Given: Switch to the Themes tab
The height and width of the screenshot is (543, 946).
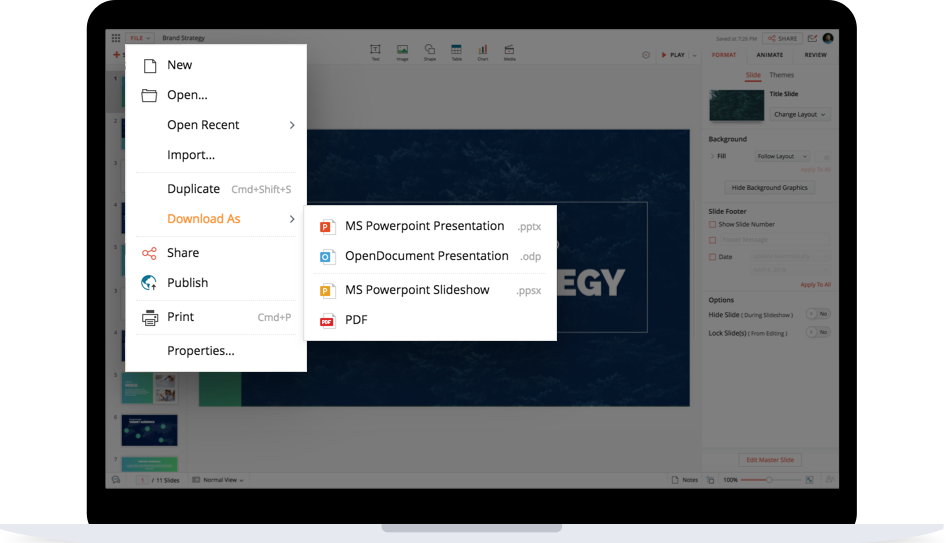Looking at the screenshot, I should click(781, 75).
